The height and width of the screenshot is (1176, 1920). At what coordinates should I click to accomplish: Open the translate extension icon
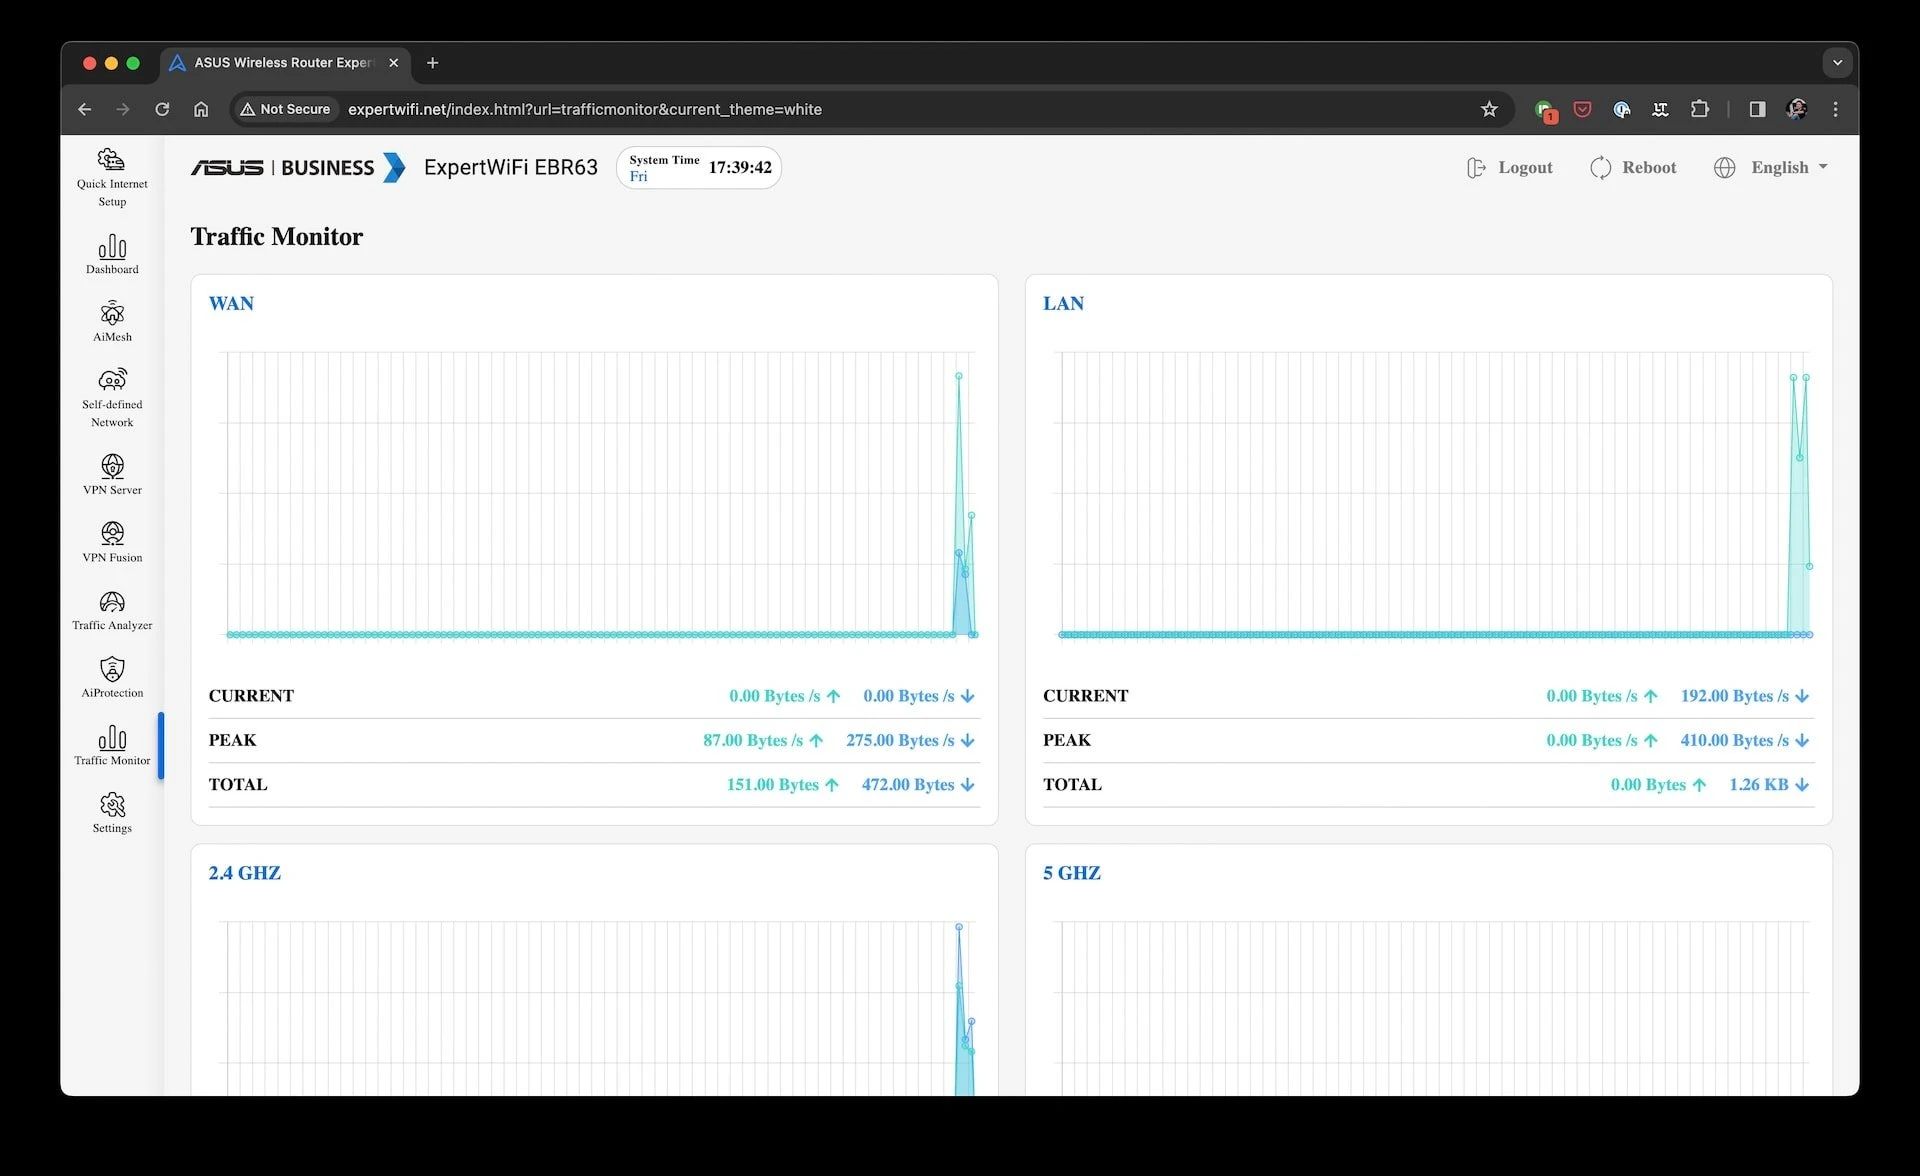pos(1660,109)
